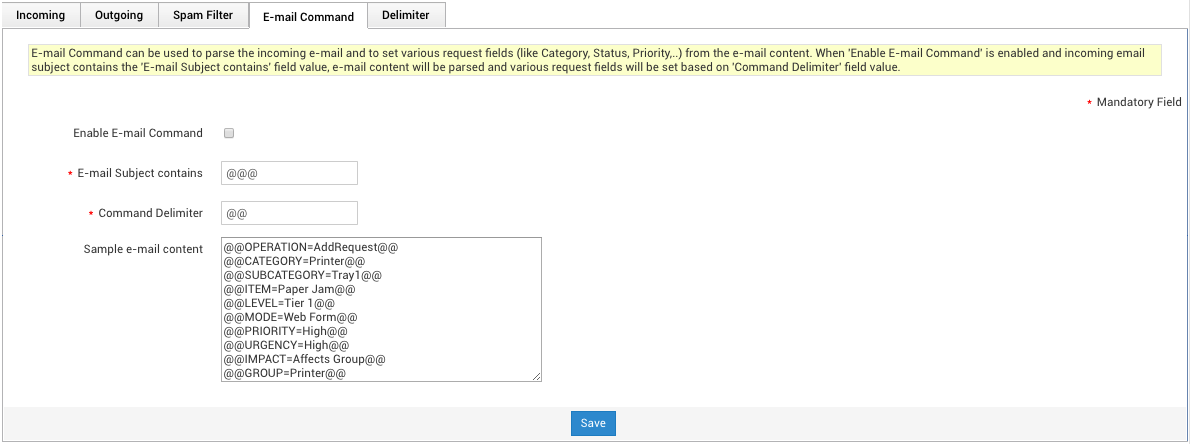Go to the Spam Filter tab
1190x444 pixels.
tap(204, 15)
